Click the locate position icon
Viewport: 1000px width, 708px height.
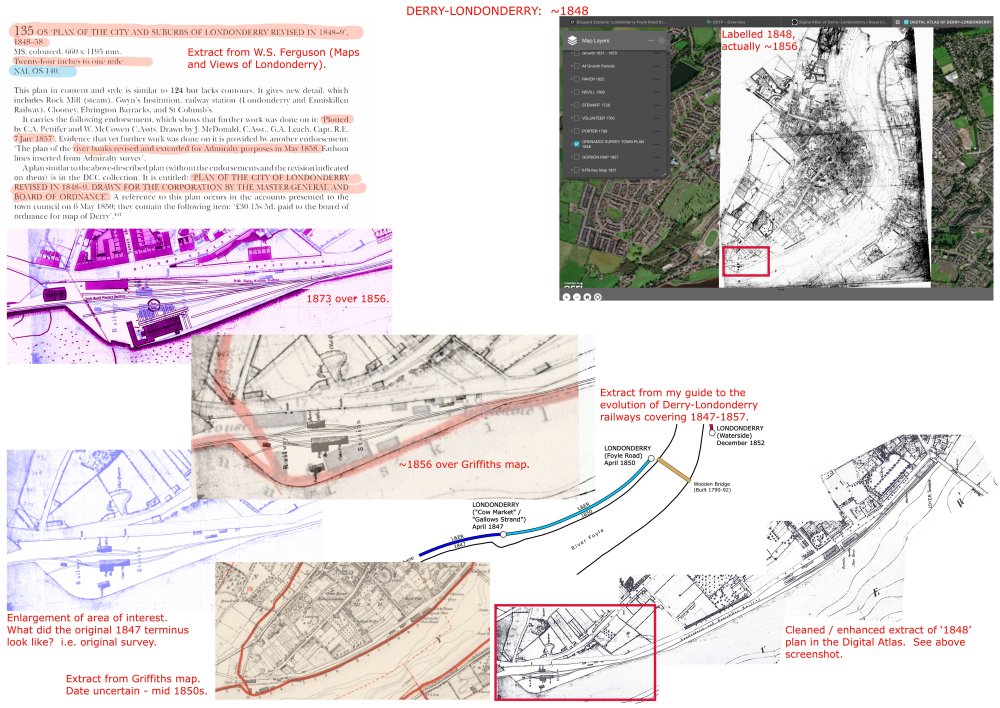pos(597,296)
